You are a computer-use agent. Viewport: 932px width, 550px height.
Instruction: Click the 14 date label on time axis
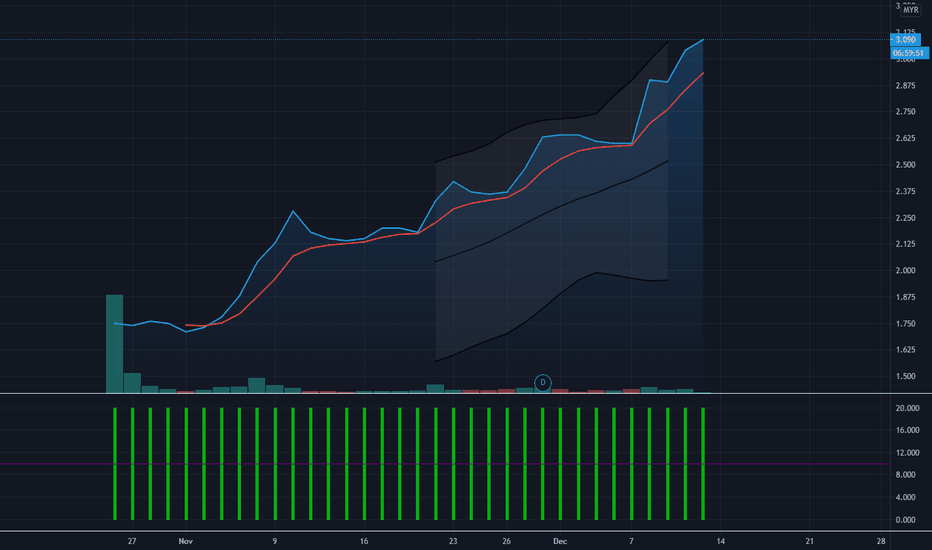[720, 542]
